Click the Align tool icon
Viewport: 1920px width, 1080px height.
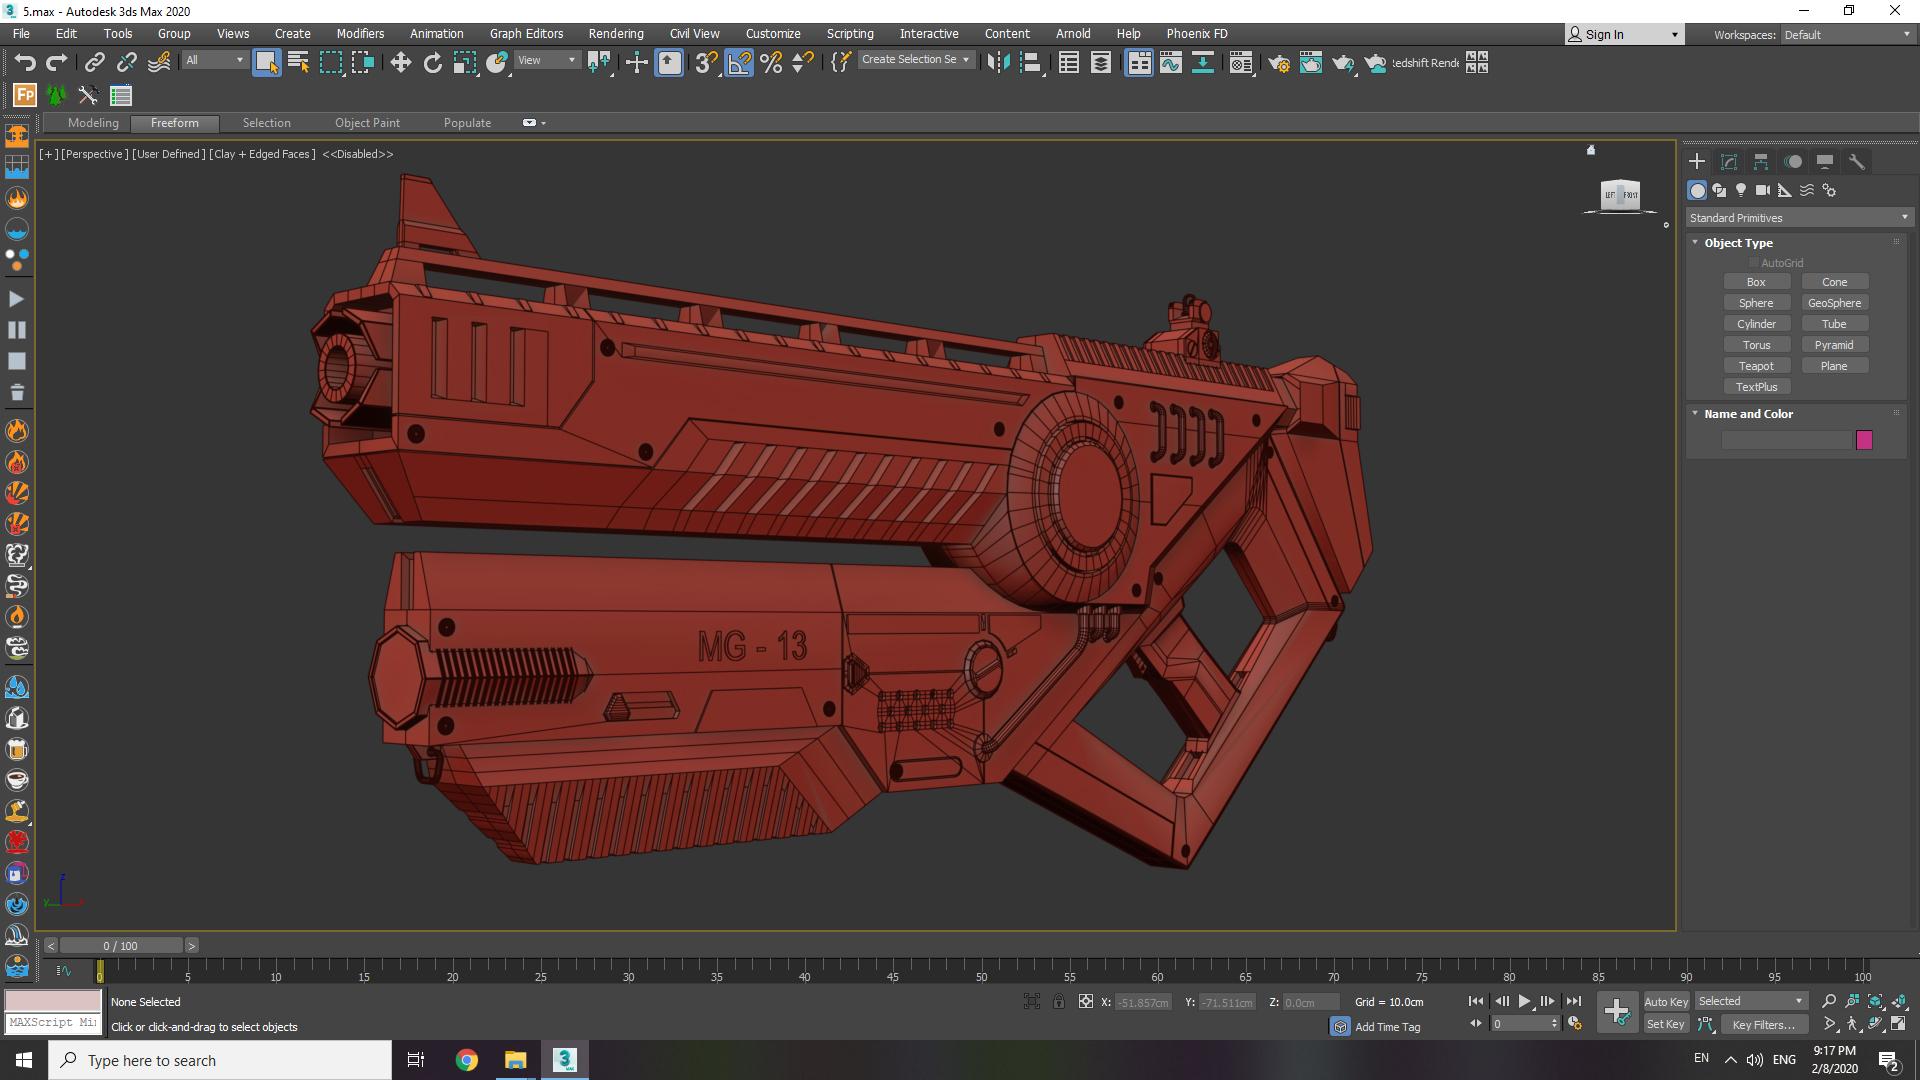click(x=1031, y=62)
